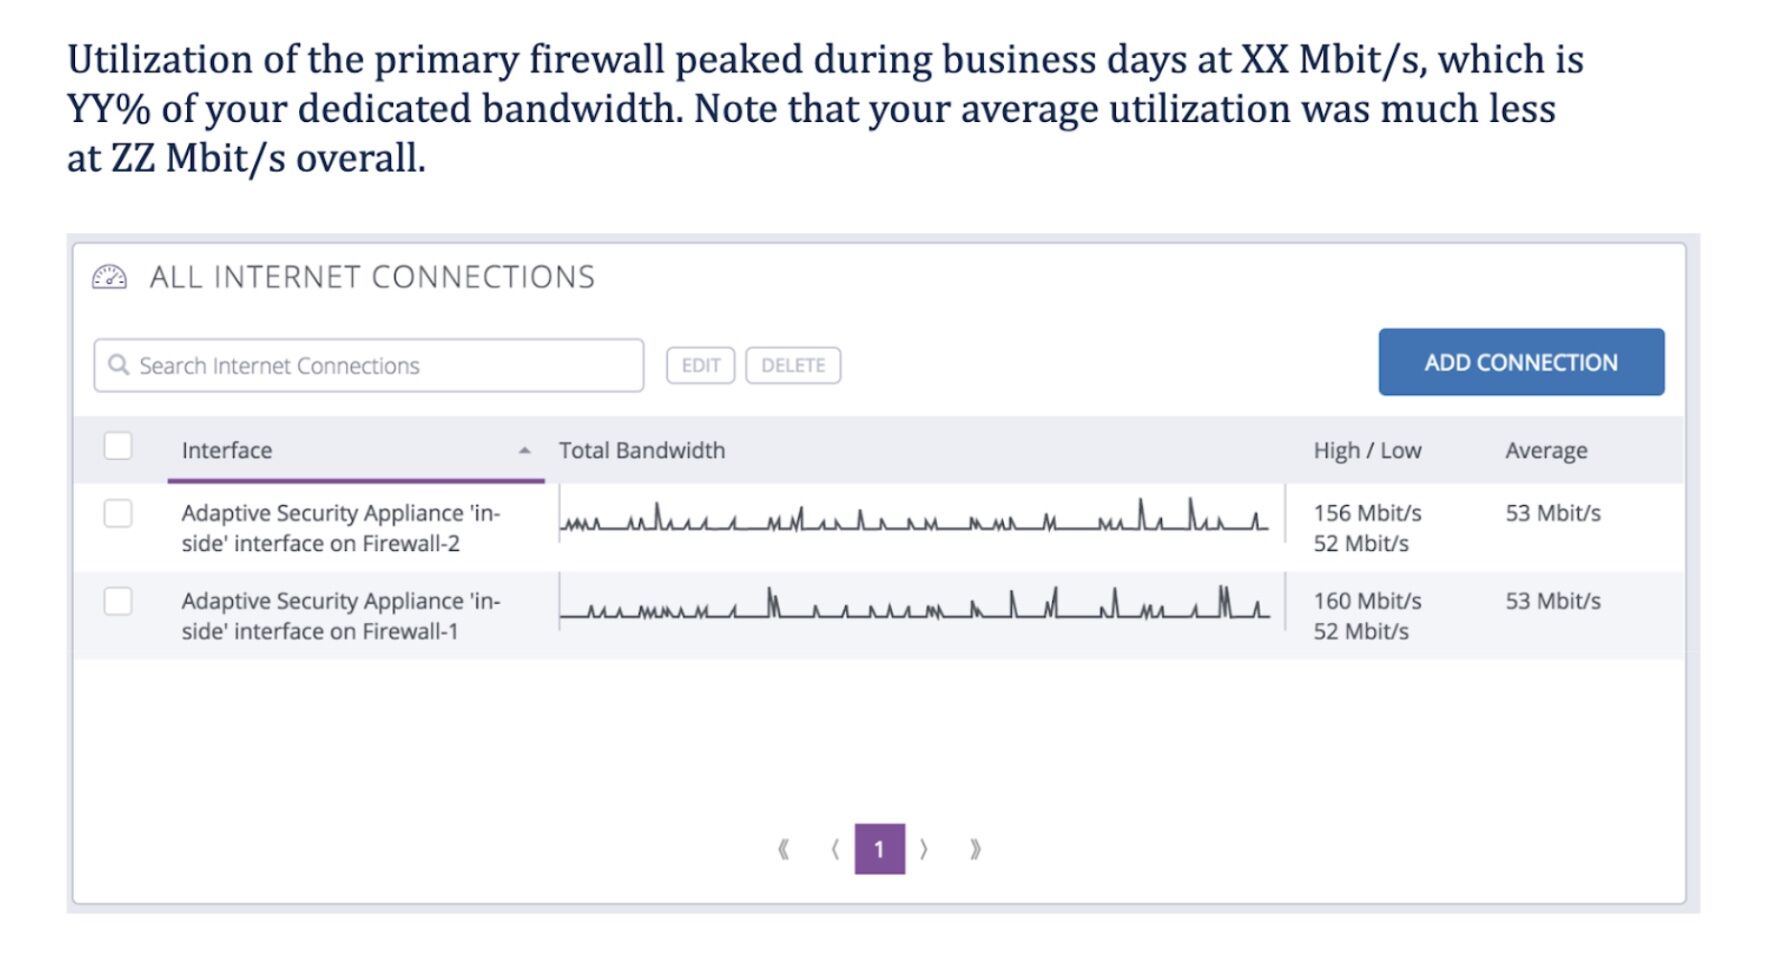
Task: Toggle sort order on the Interface column header
Action: [x=226, y=450]
